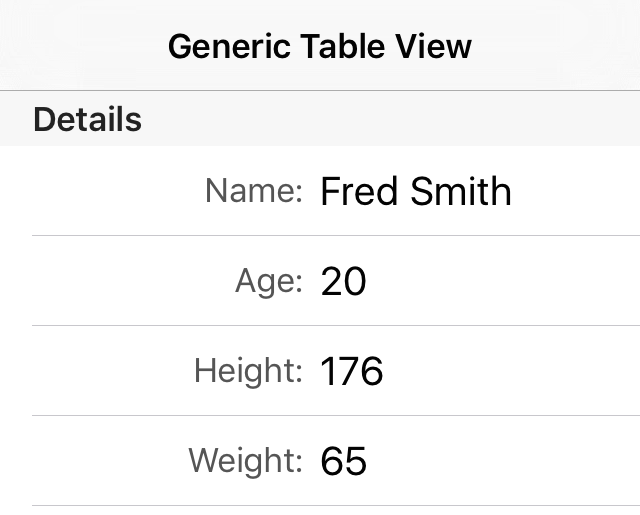
Task: Select the weight value 65
Action: click(344, 462)
